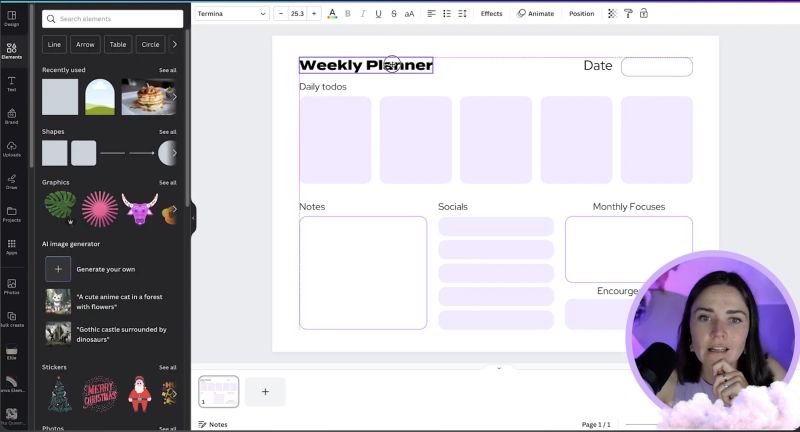Viewport: 800px width, 432px height.
Task: See all Shapes
Action: pos(167,132)
